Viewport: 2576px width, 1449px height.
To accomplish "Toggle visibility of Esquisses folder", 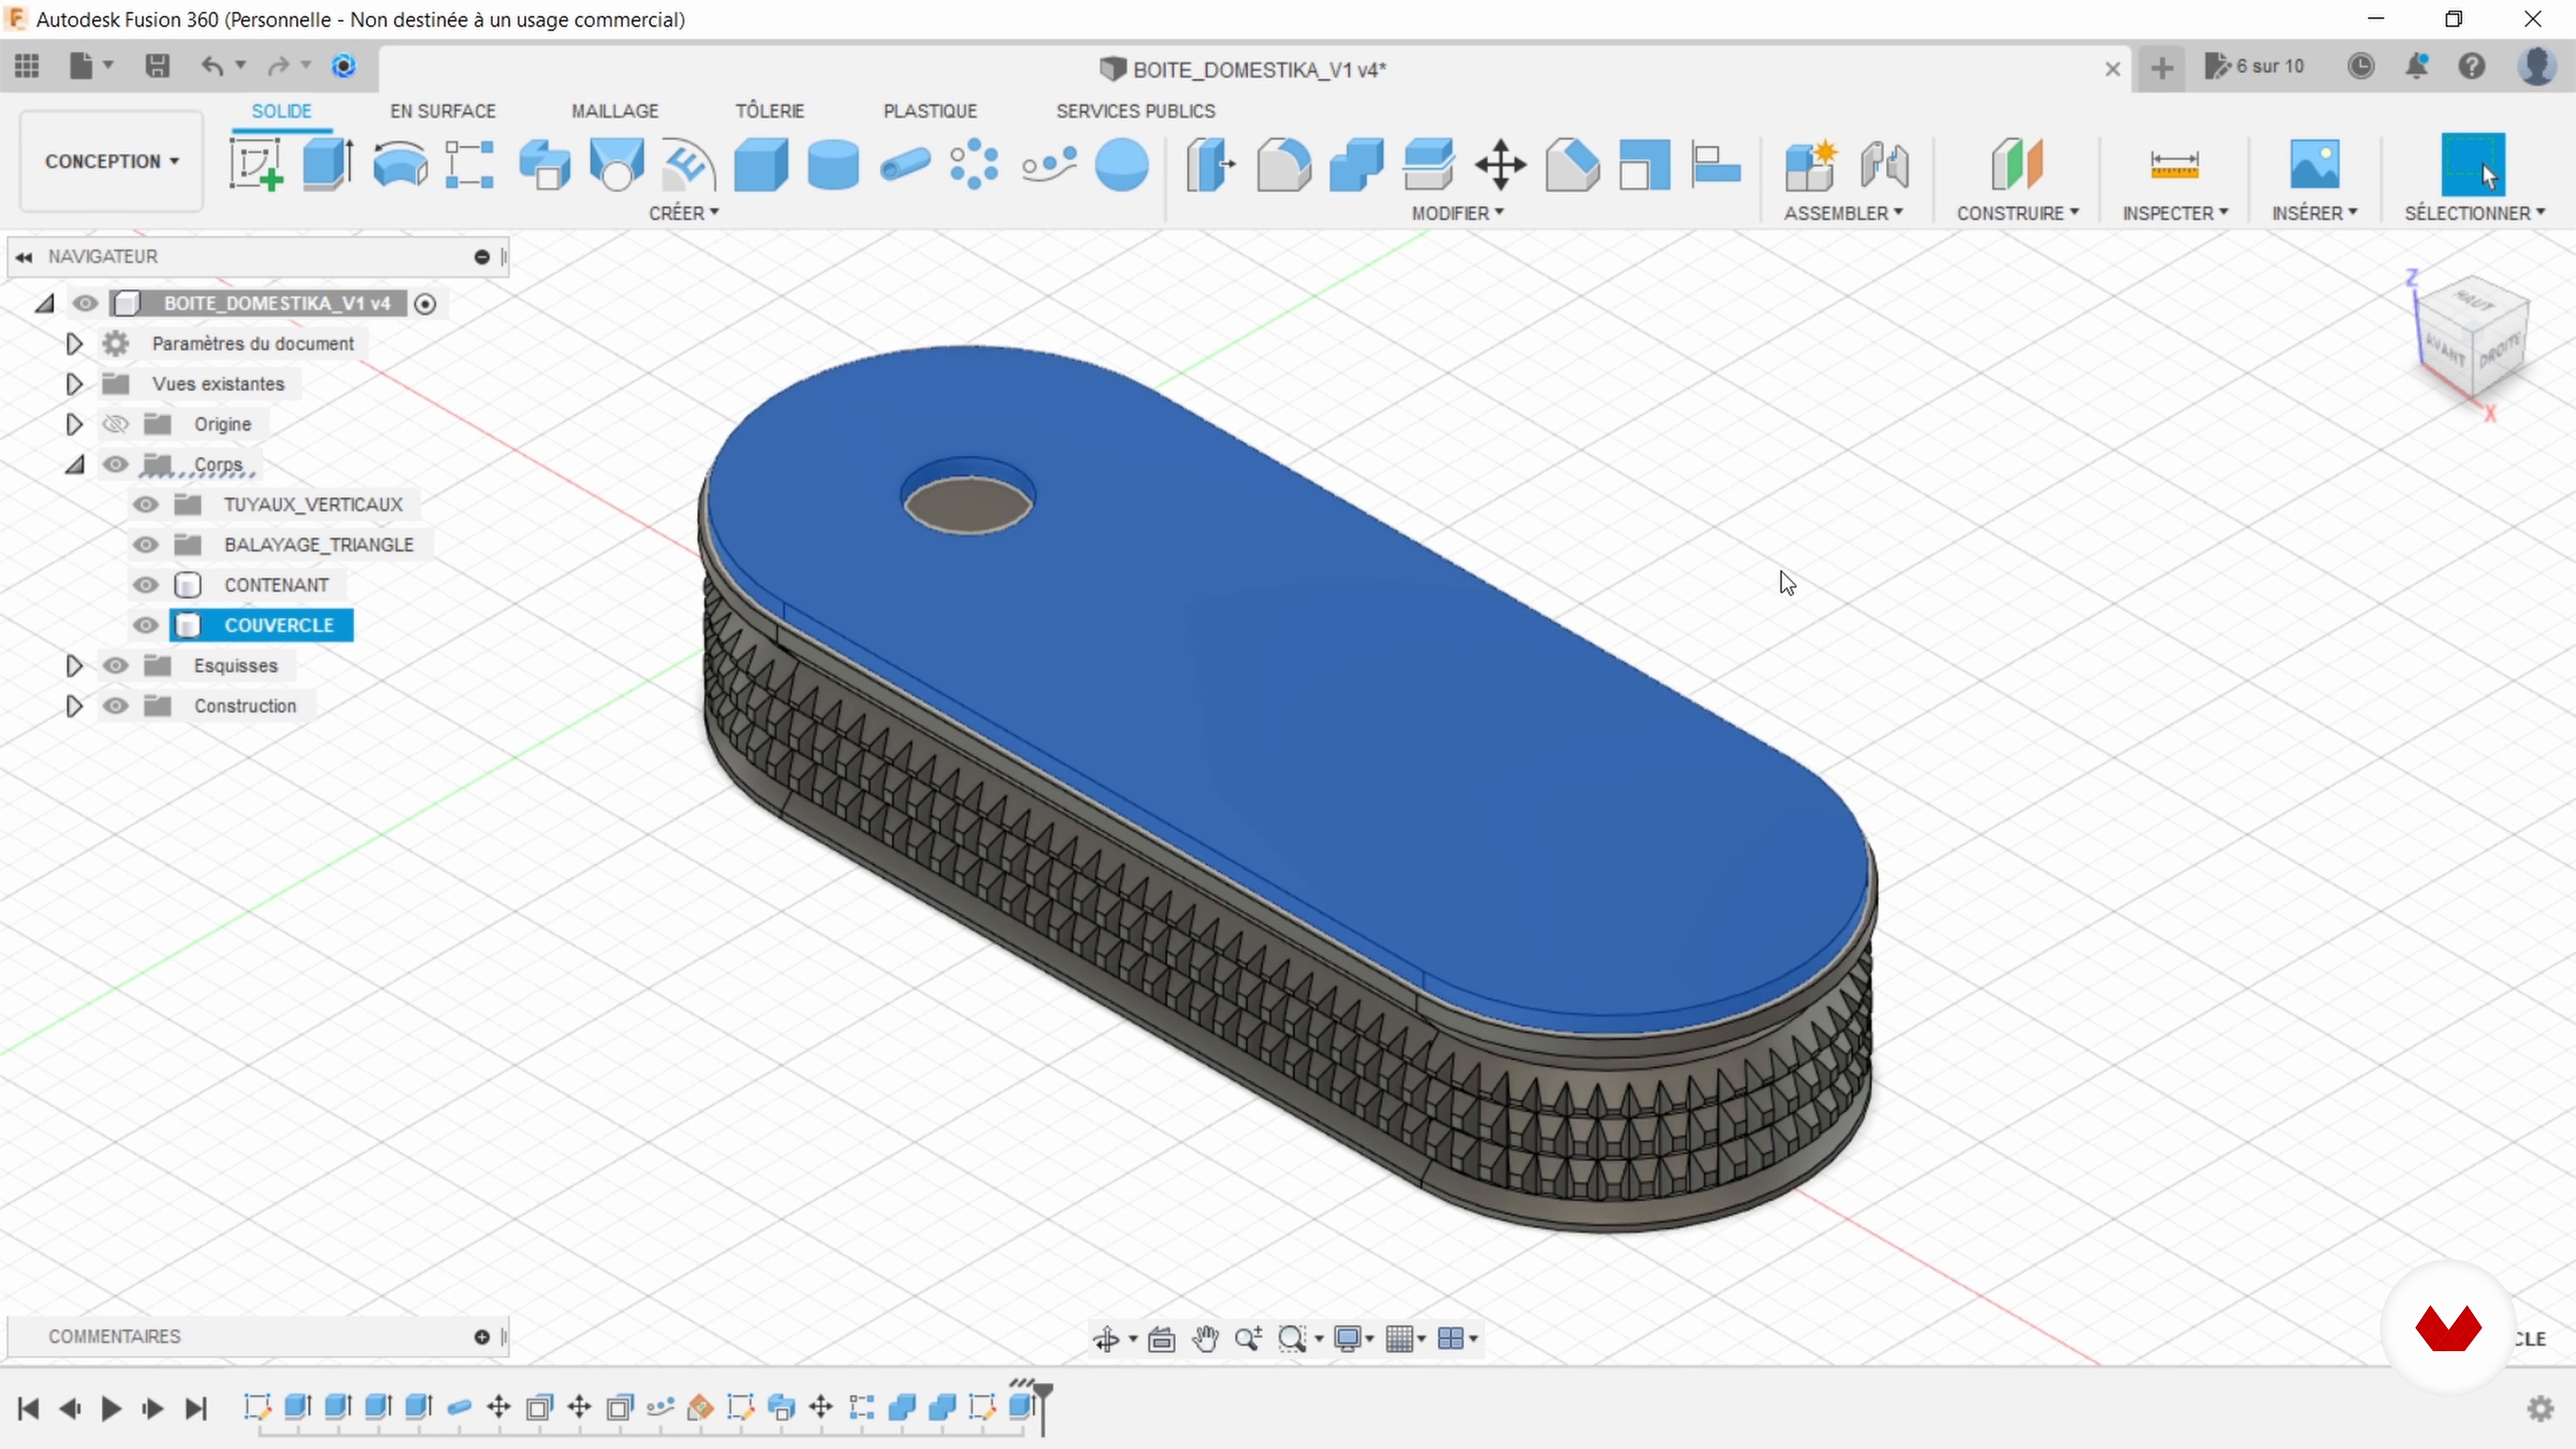I will [116, 665].
